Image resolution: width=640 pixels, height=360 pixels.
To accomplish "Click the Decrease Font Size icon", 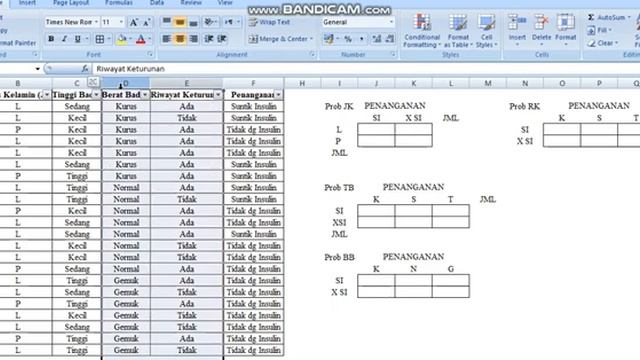I will point(147,22).
